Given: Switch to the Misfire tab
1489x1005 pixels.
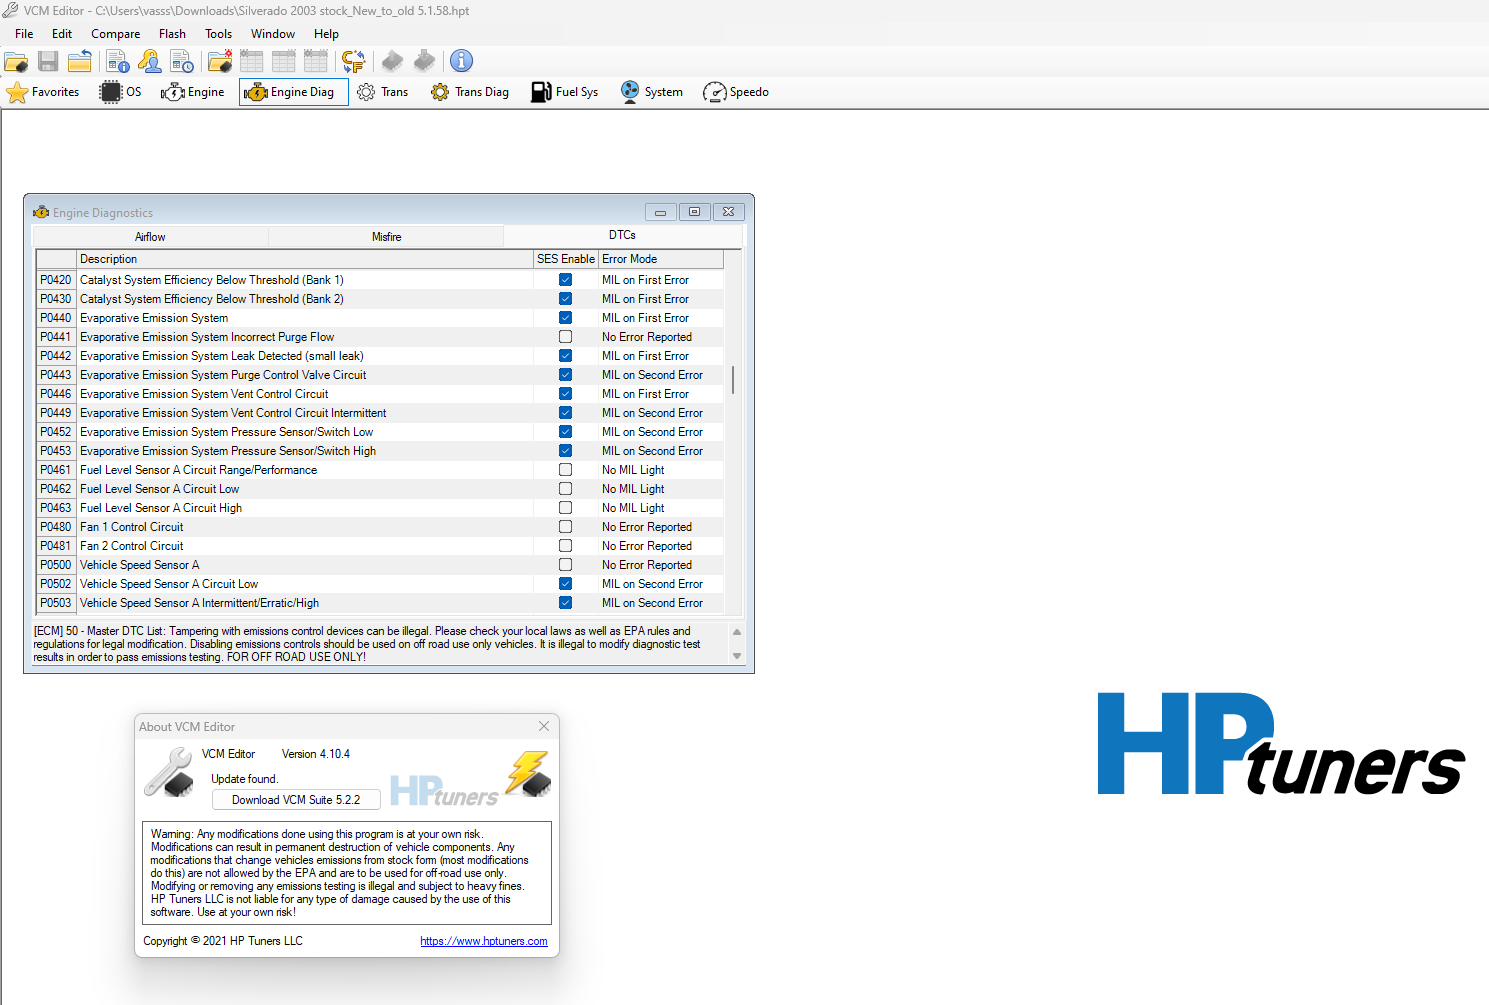Looking at the screenshot, I should (386, 237).
